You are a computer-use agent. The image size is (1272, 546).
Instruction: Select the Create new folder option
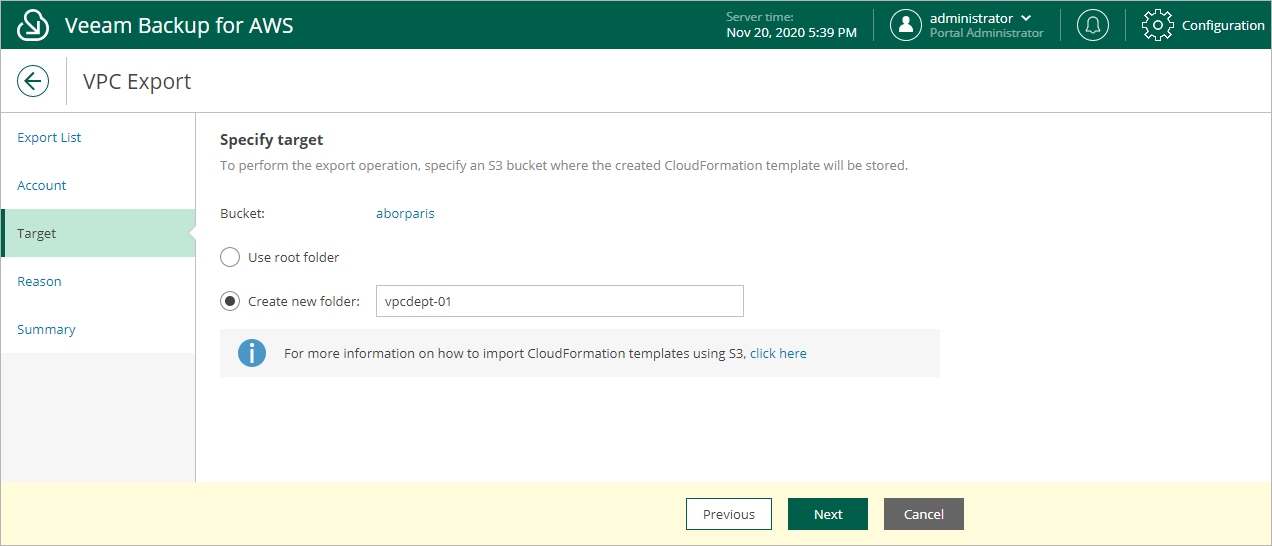coord(230,301)
